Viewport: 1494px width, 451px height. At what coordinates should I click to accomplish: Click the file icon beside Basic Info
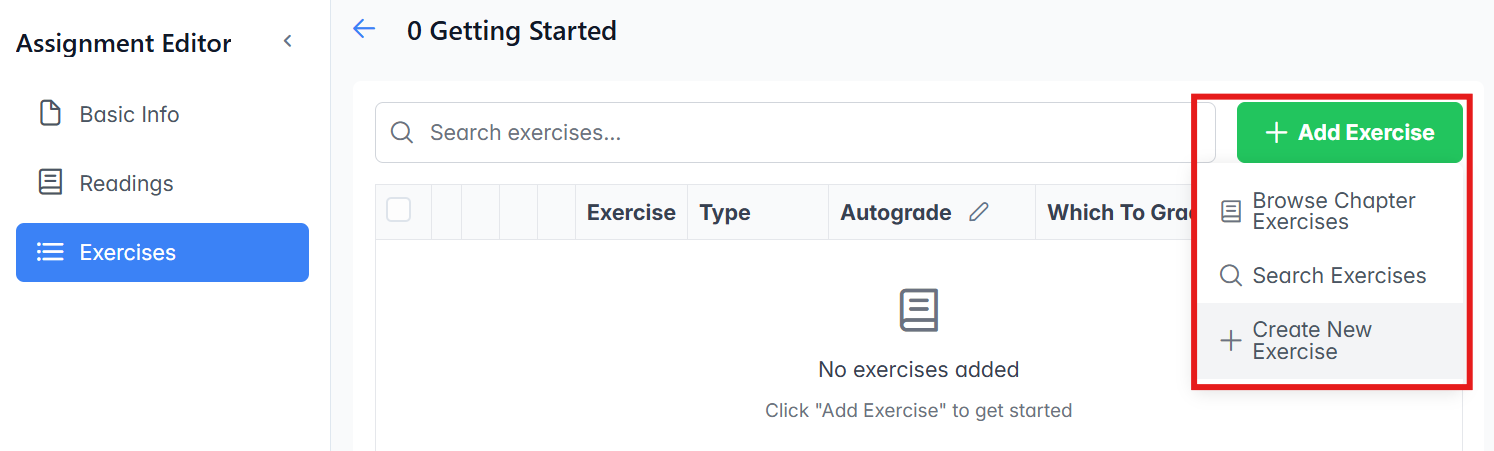50,114
